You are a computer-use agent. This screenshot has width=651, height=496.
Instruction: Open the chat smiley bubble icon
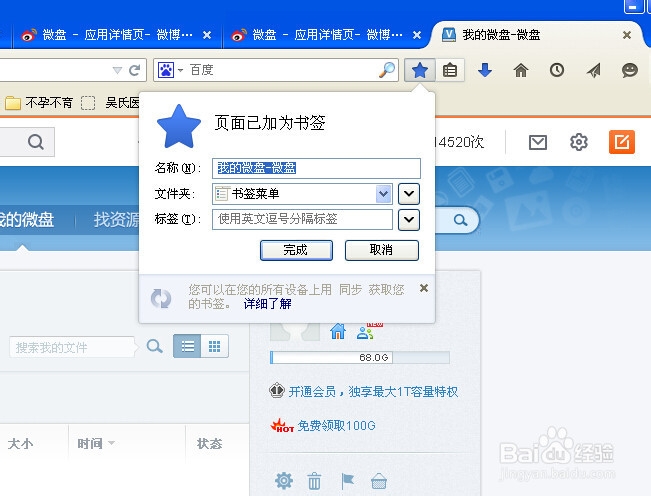(x=630, y=70)
